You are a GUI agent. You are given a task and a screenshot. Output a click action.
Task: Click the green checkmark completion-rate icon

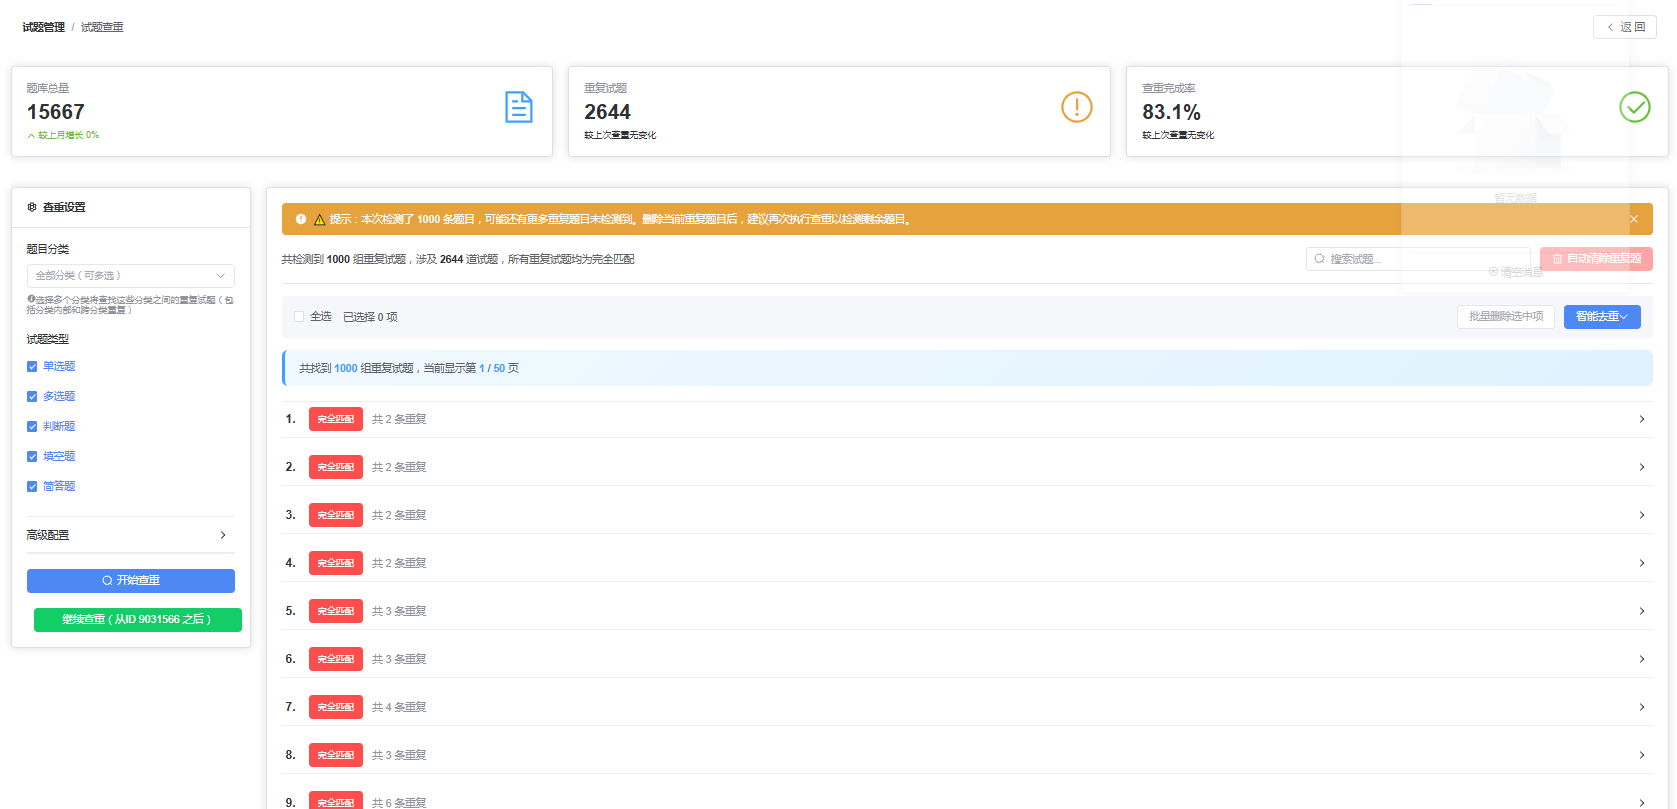click(1634, 107)
